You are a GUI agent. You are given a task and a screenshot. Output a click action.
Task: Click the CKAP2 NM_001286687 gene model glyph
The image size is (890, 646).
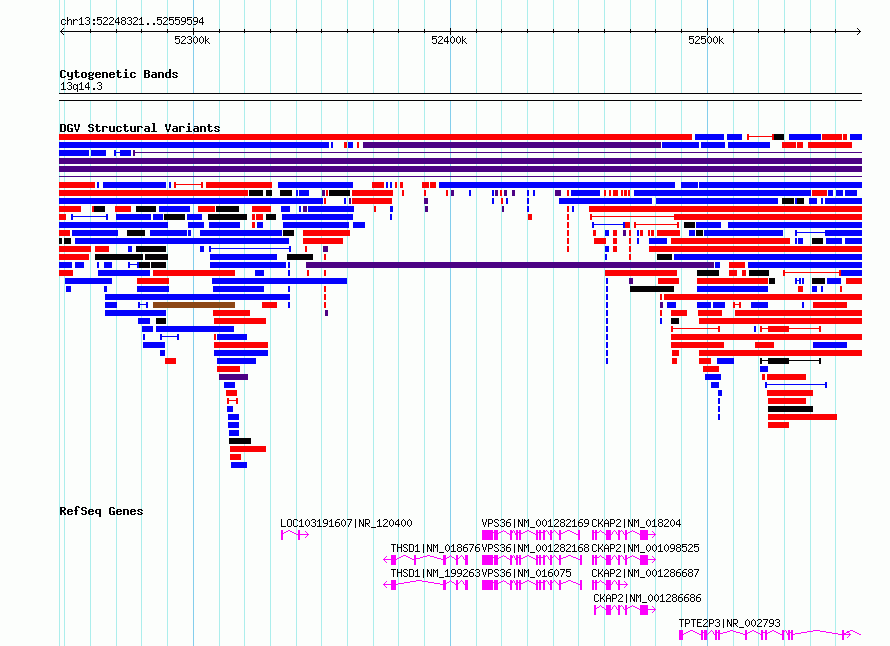coord(610,585)
